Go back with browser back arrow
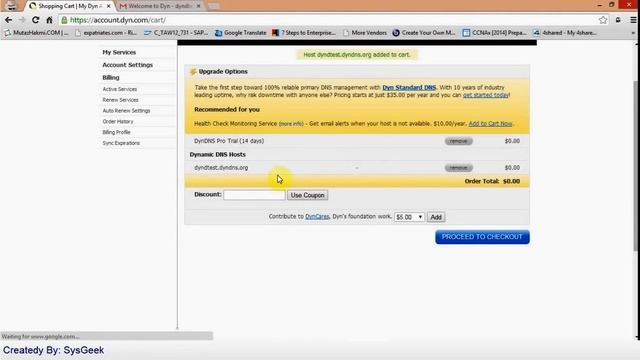 (9, 20)
